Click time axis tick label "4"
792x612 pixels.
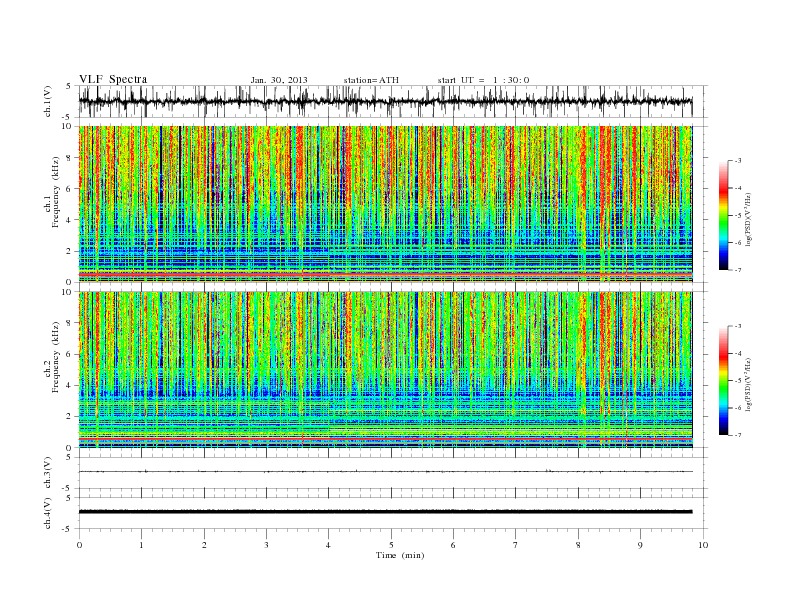tap(329, 545)
